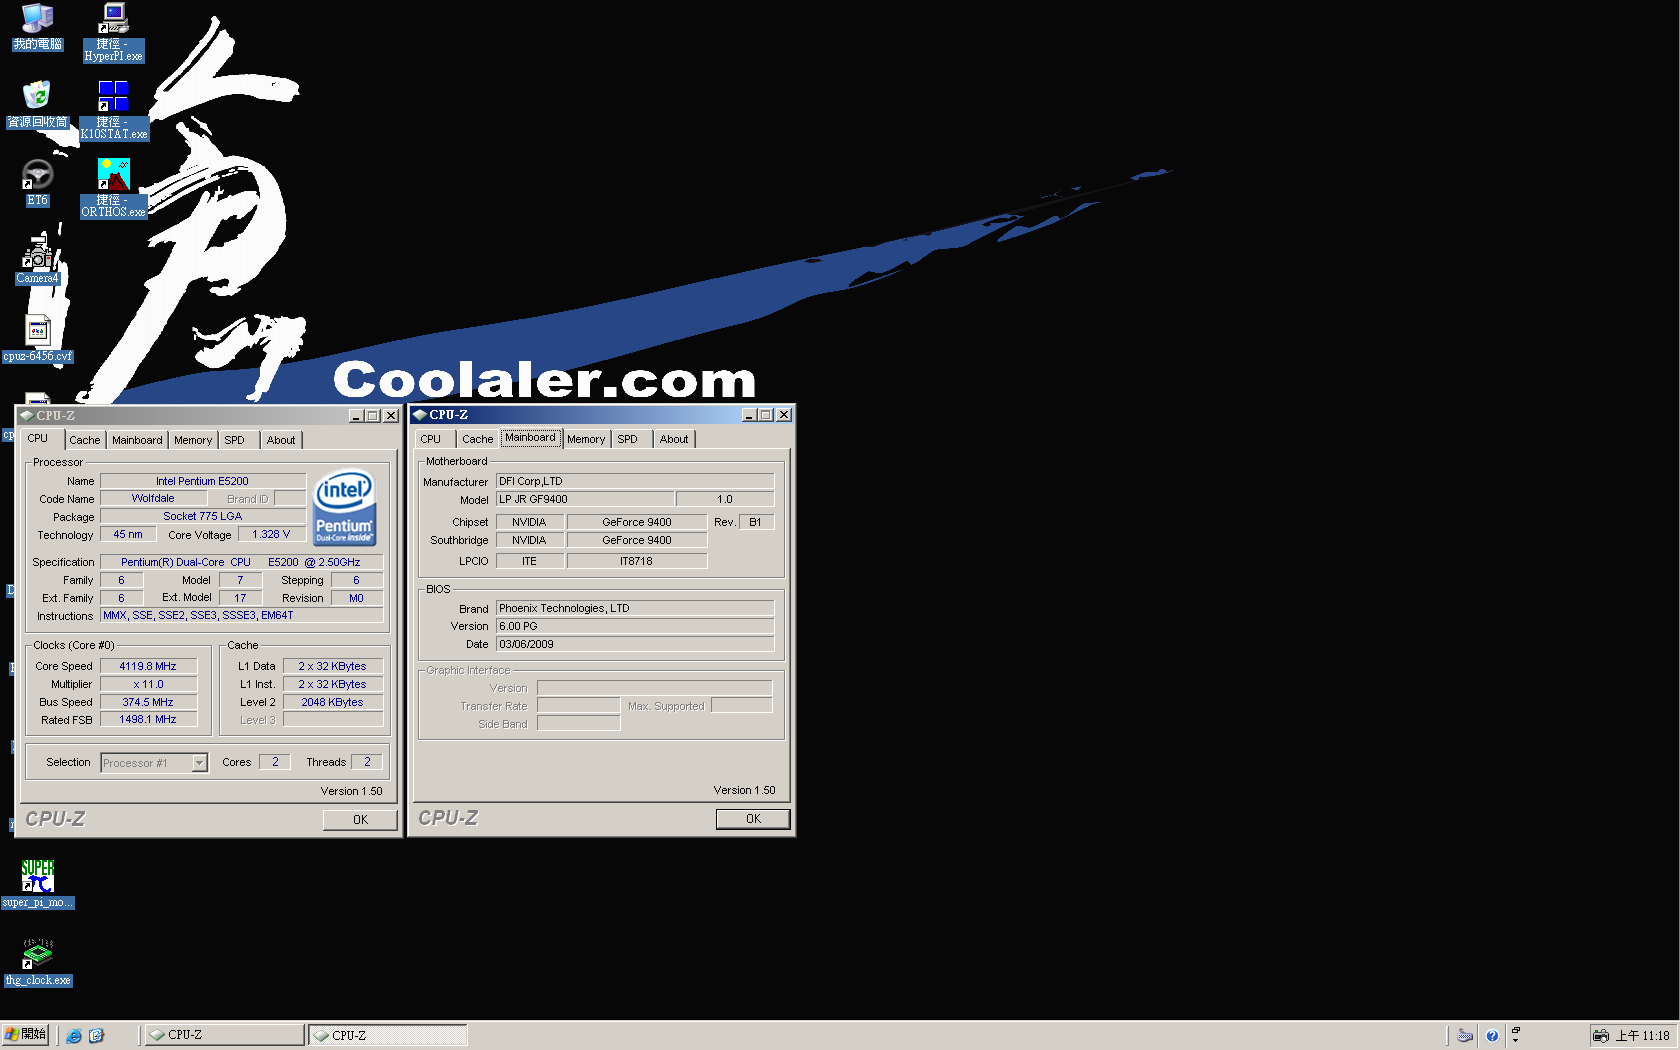Click the Phoenix Technologies BIOS brand value
This screenshot has width=1680, height=1050.
(x=635, y=608)
